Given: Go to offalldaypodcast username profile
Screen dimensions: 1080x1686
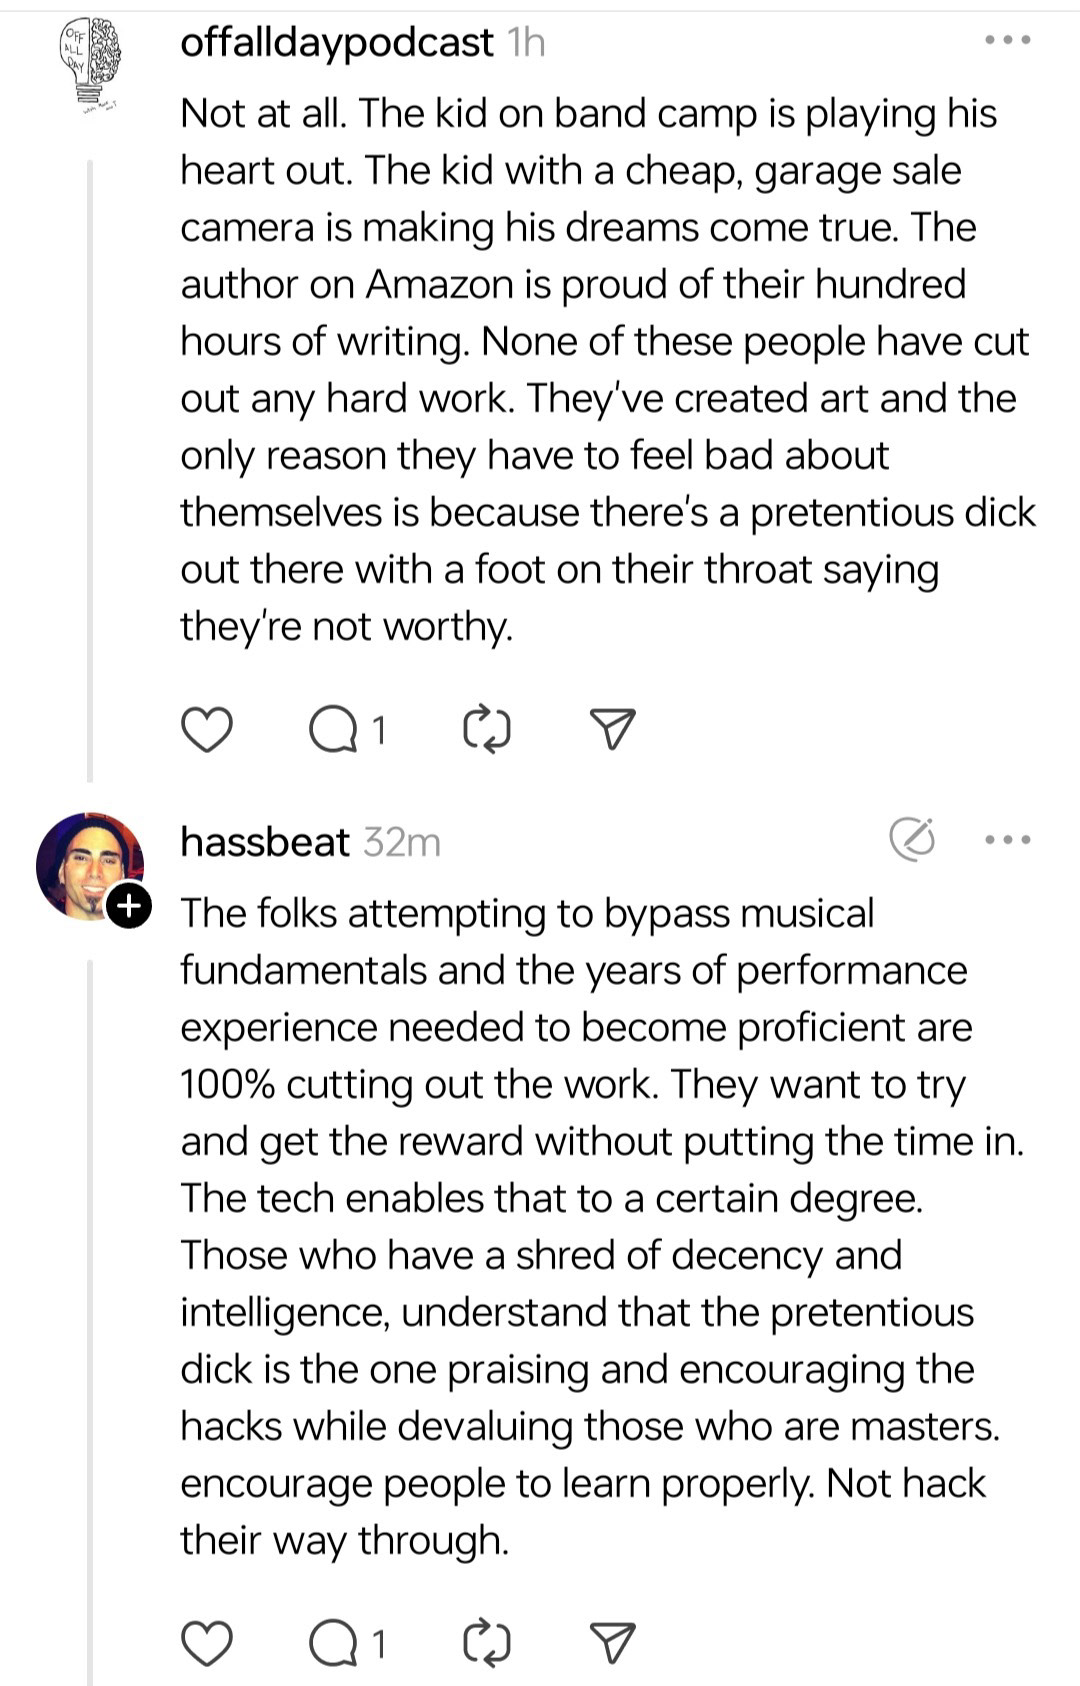Looking at the screenshot, I should click(x=337, y=42).
